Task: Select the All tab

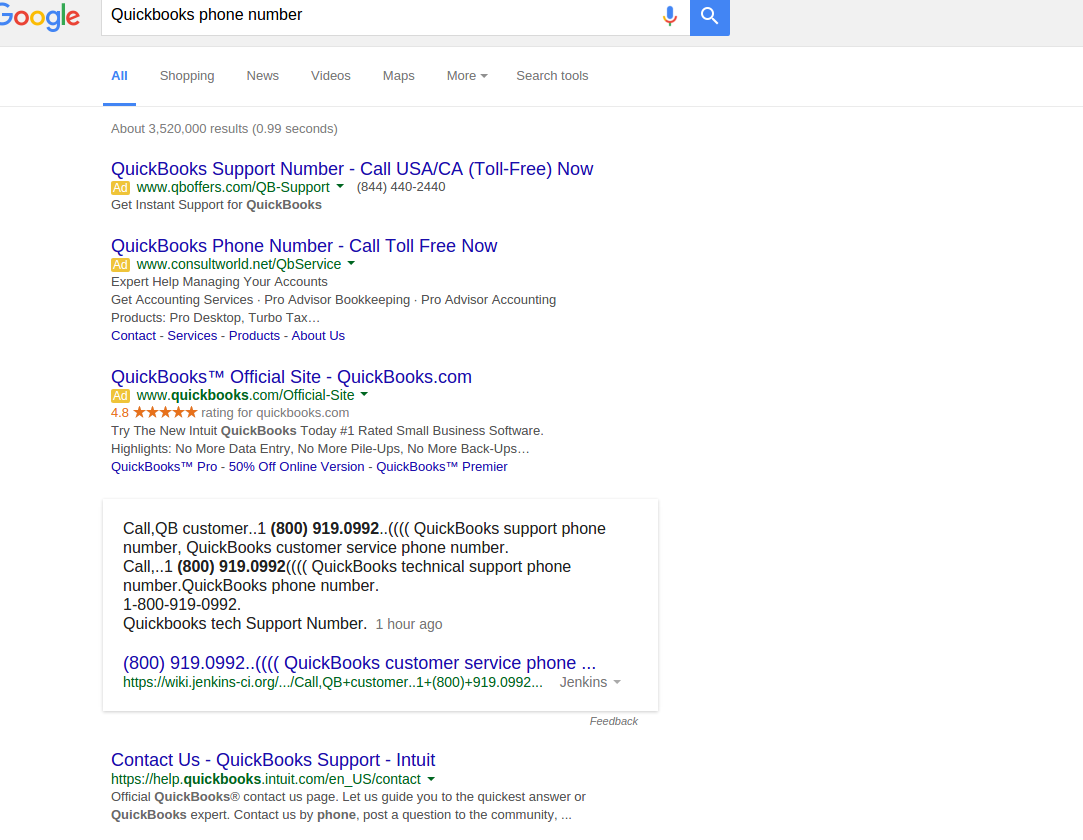Action: point(119,76)
